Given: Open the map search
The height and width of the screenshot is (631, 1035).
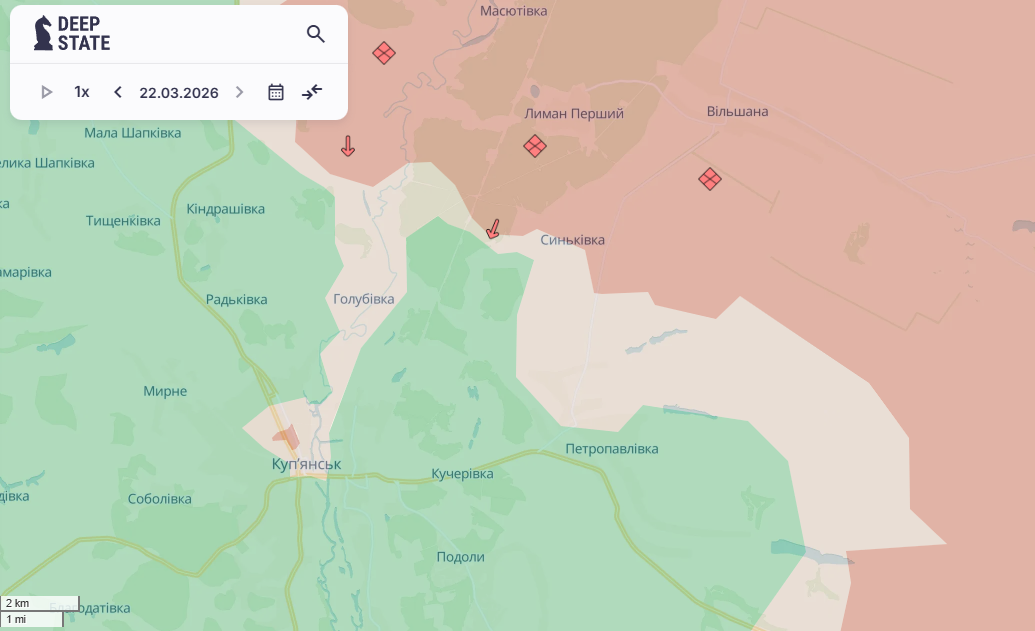Looking at the screenshot, I should click(x=316, y=34).
